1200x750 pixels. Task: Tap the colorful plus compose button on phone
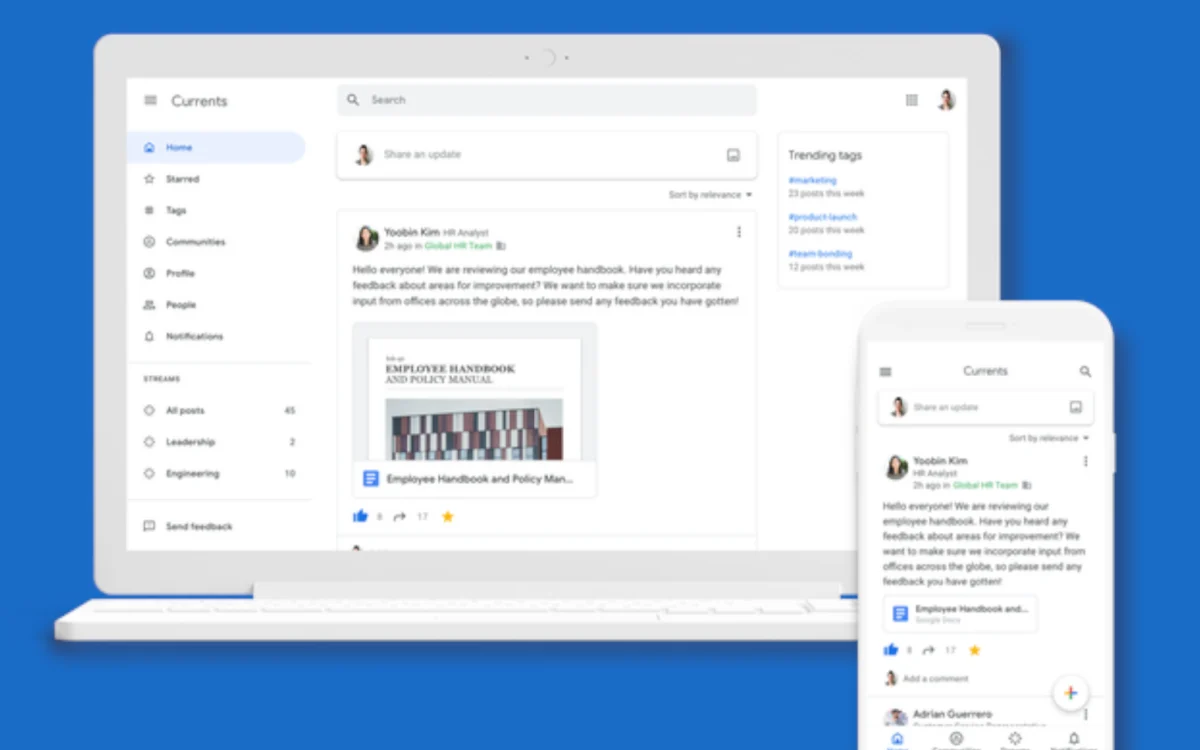pos(1070,693)
